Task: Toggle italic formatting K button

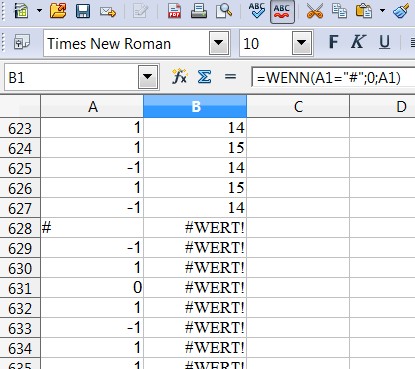Action: (358, 42)
